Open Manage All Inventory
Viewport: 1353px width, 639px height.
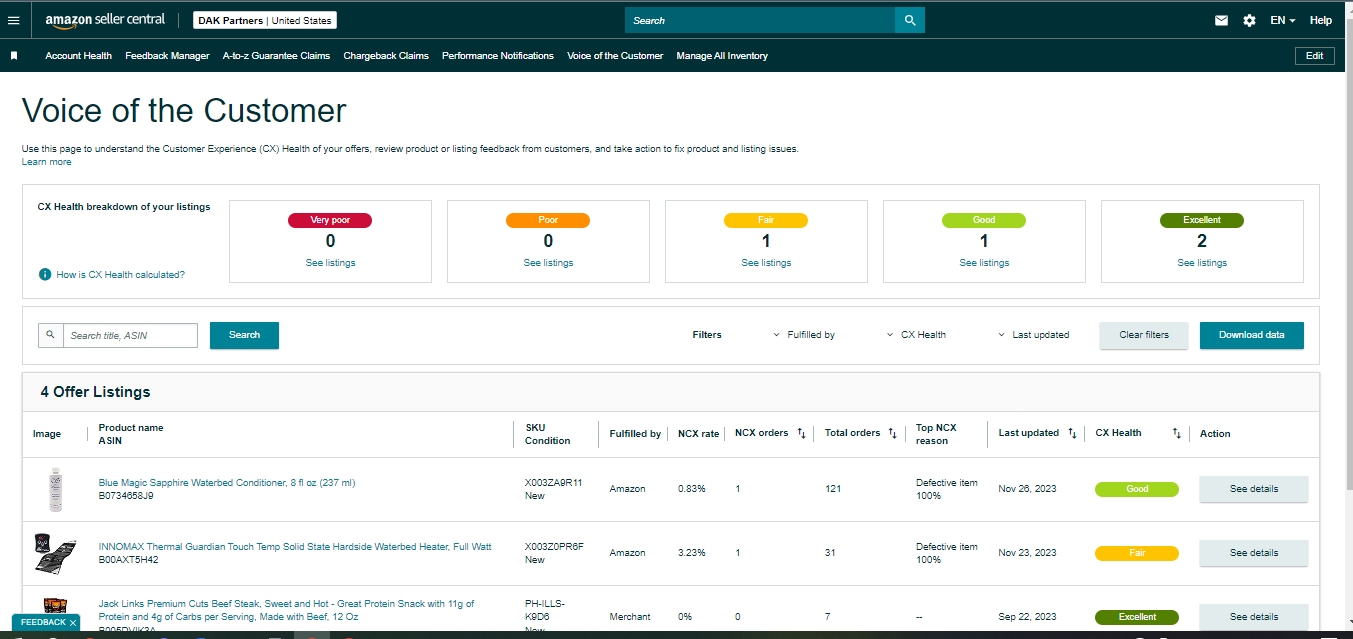click(722, 56)
